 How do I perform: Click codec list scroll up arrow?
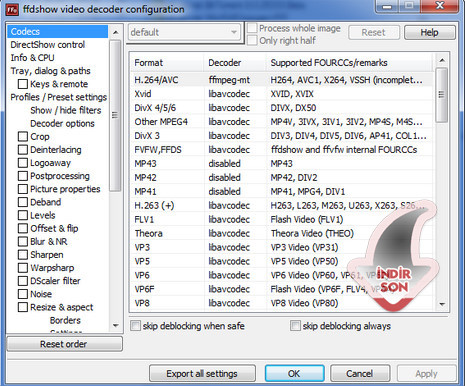pyautogui.click(x=442, y=60)
